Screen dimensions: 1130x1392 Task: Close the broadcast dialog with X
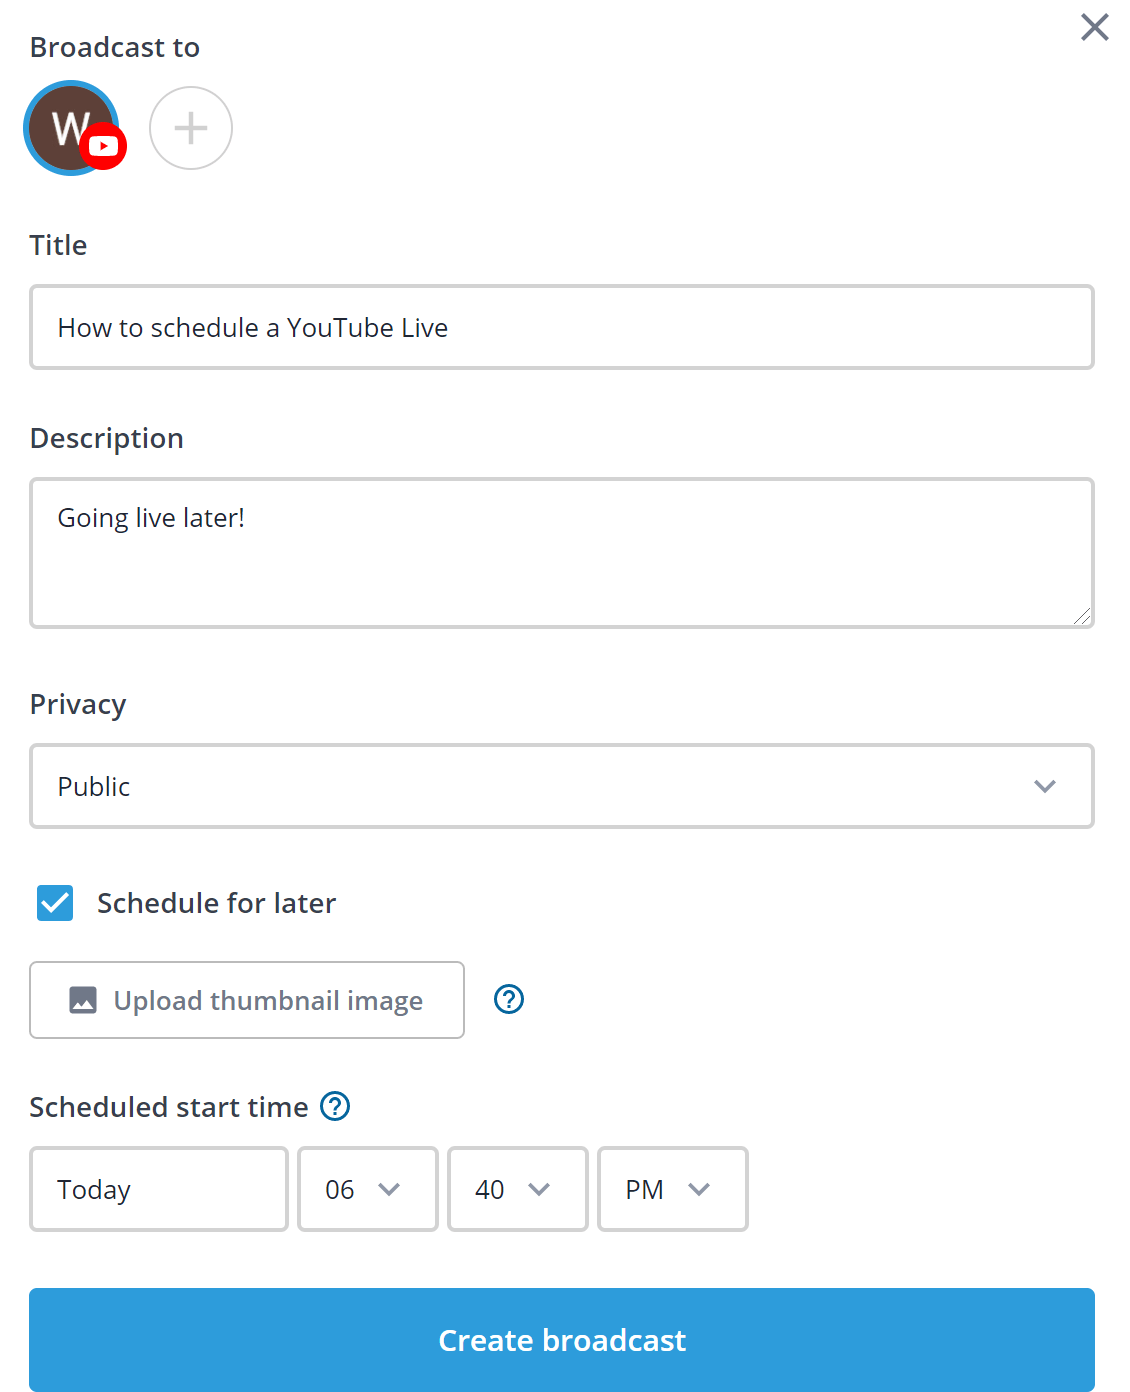point(1095,27)
